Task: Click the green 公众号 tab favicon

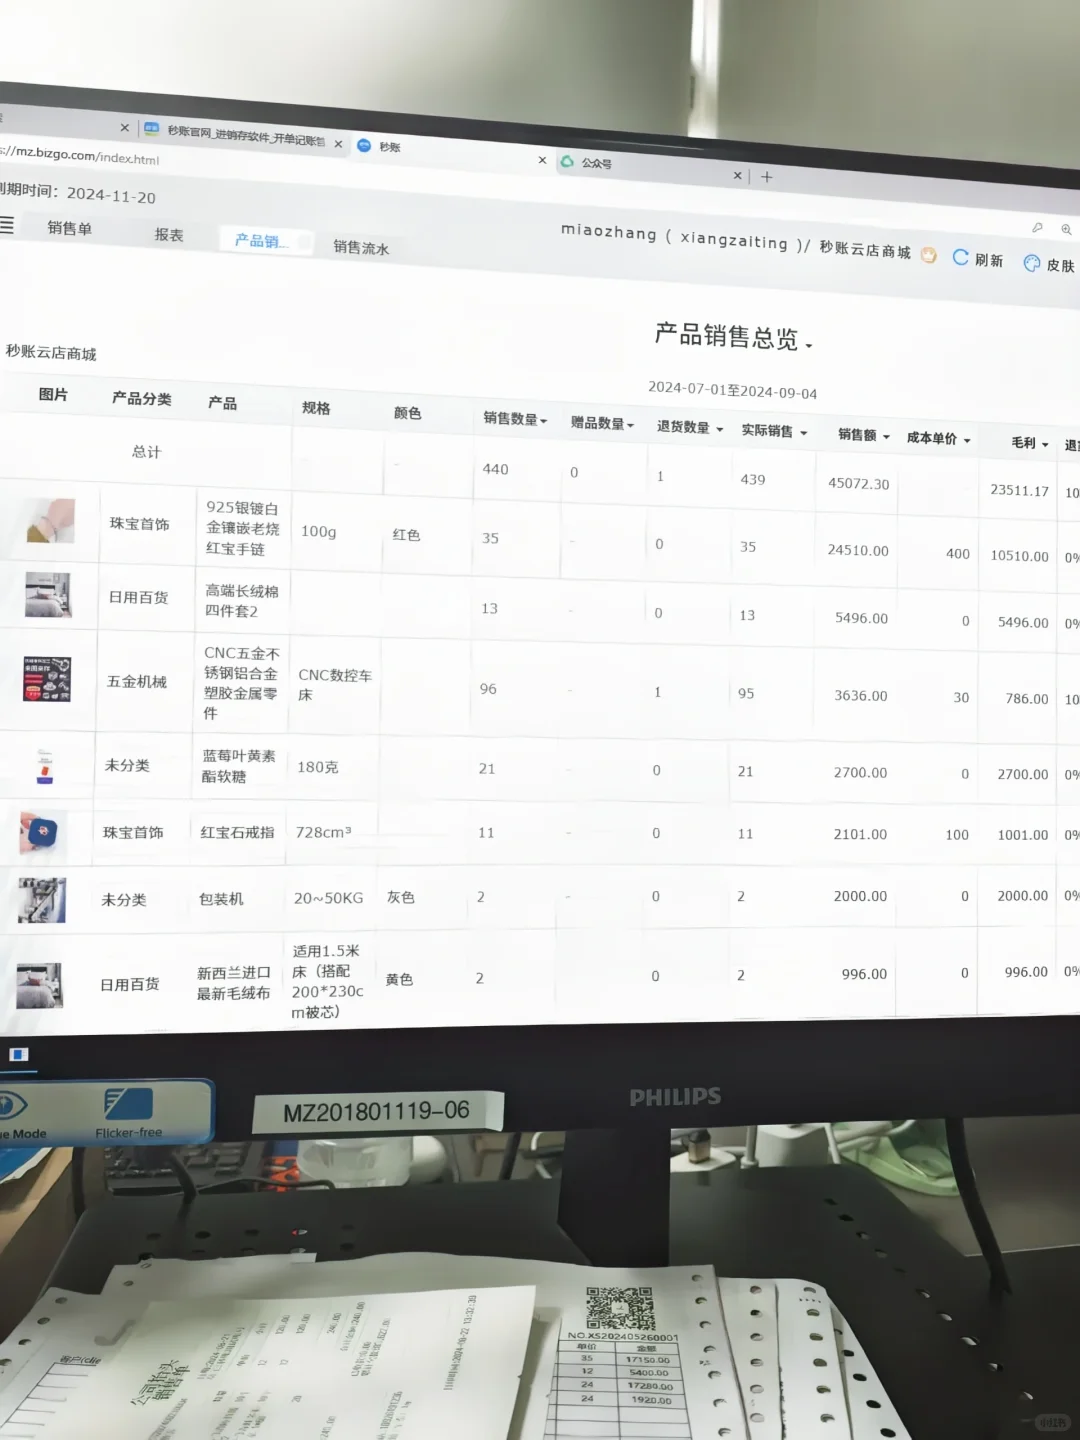Action: (x=567, y=161)
